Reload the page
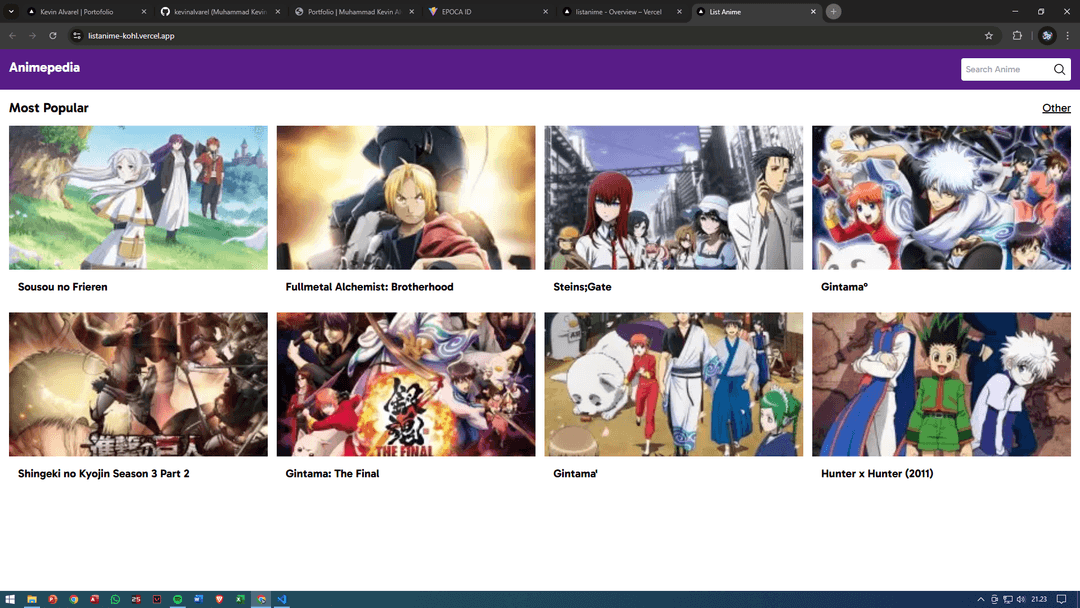Screen dimensions: 1080x608 (53, 36)
